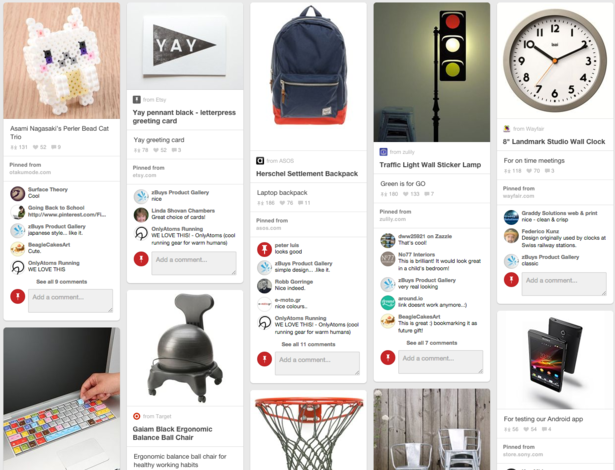
Task: Expand See all 11 comments
Action: 308,344
